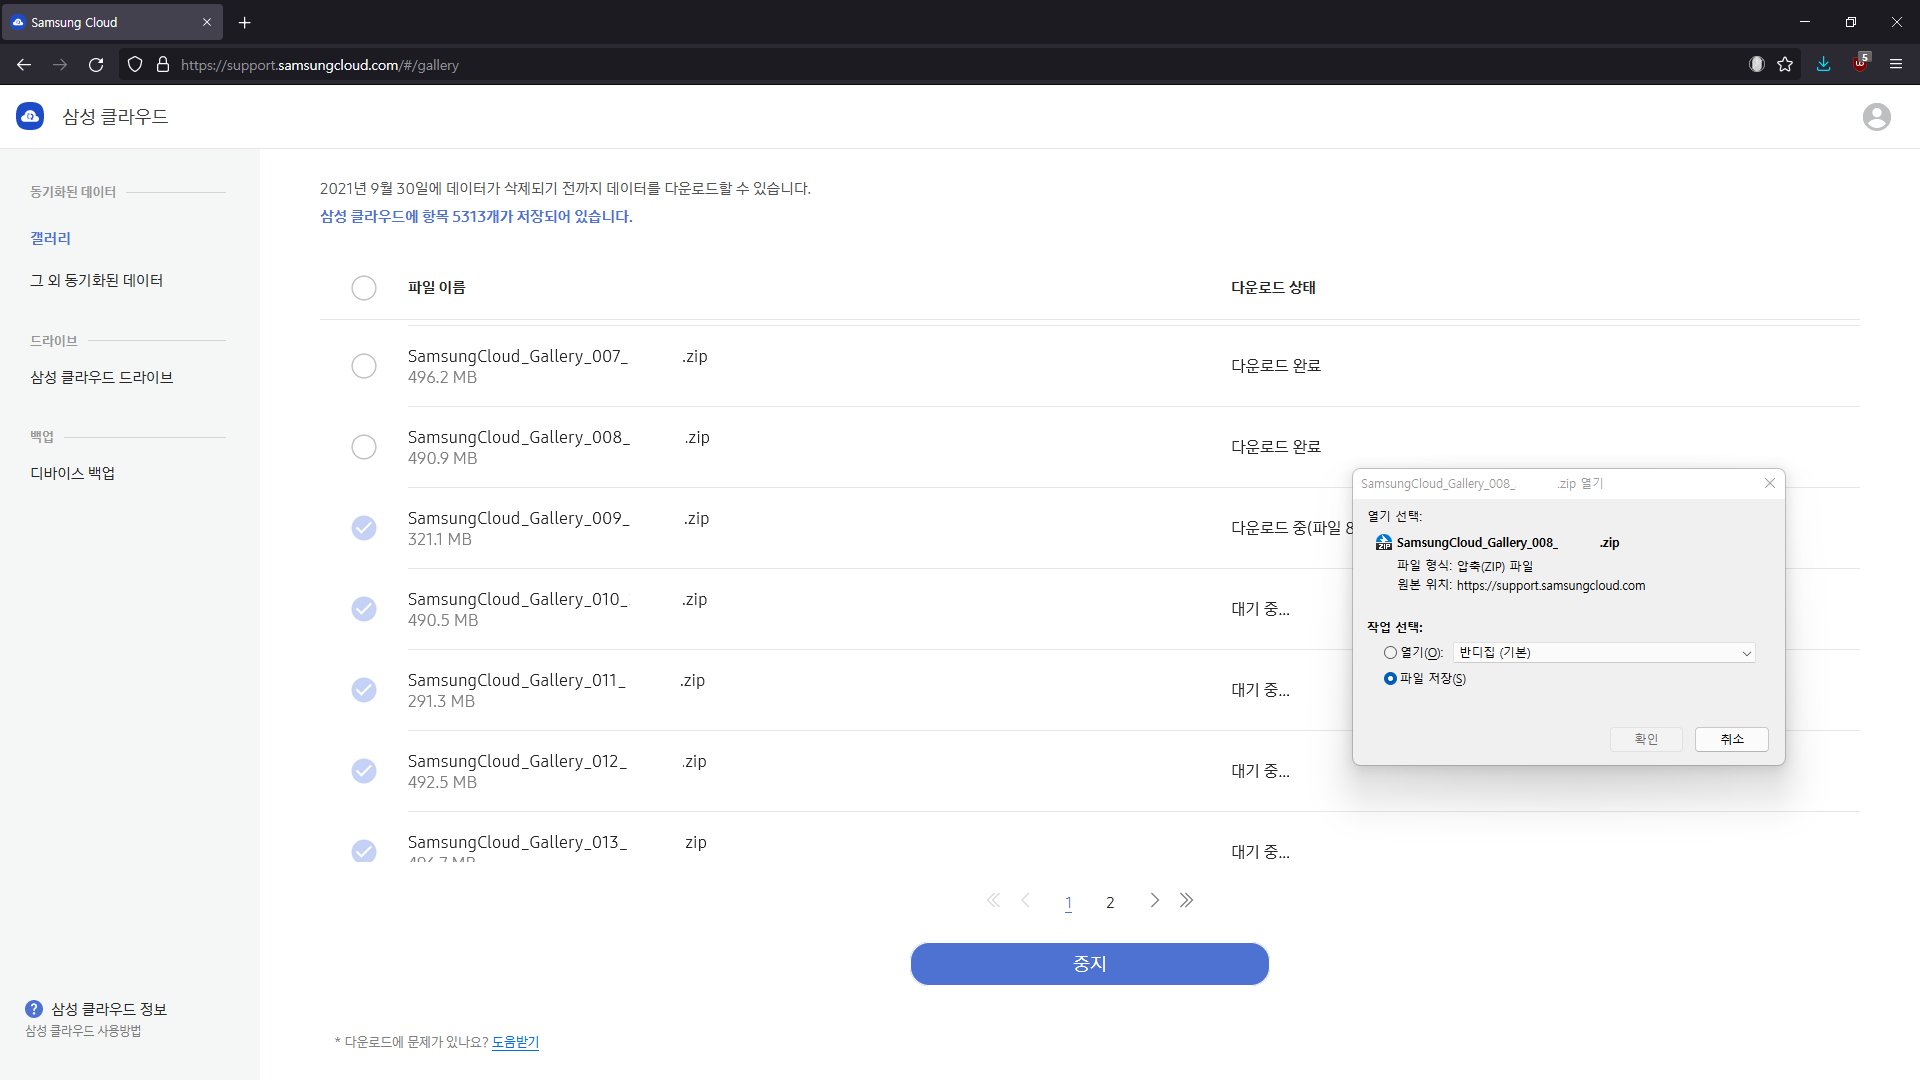
Task: Click the Samsung Cloud logo icon
Action: coord(30,117)
